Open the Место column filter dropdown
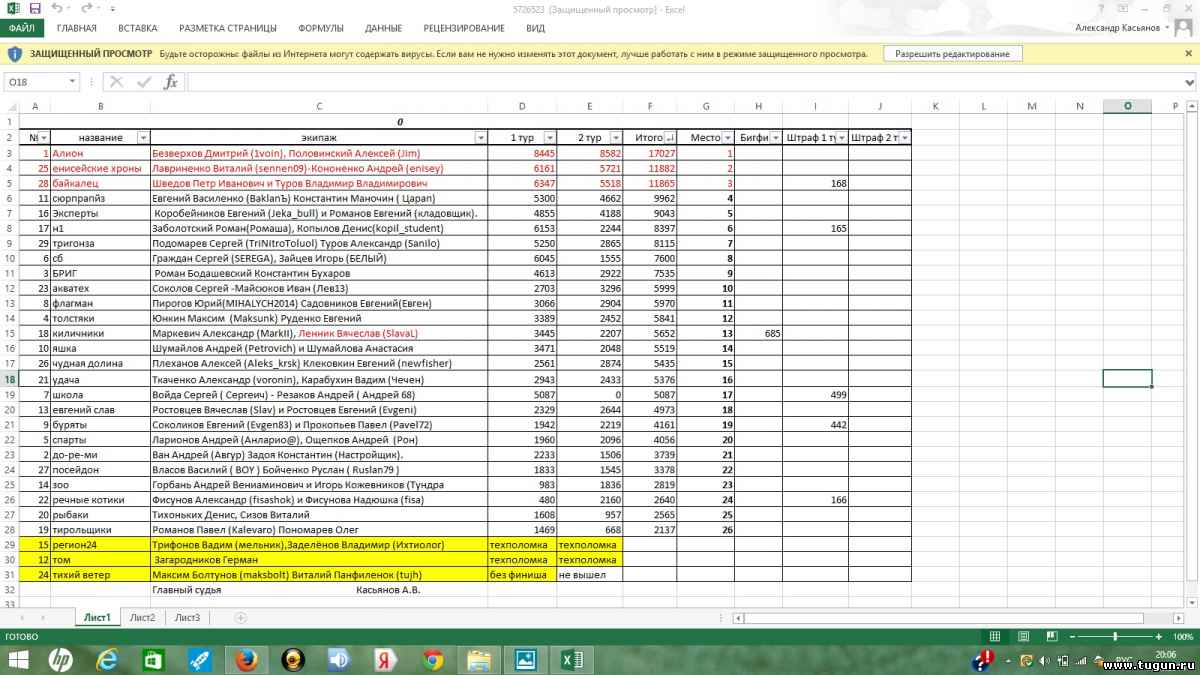1200x675 pixels. 727,137
